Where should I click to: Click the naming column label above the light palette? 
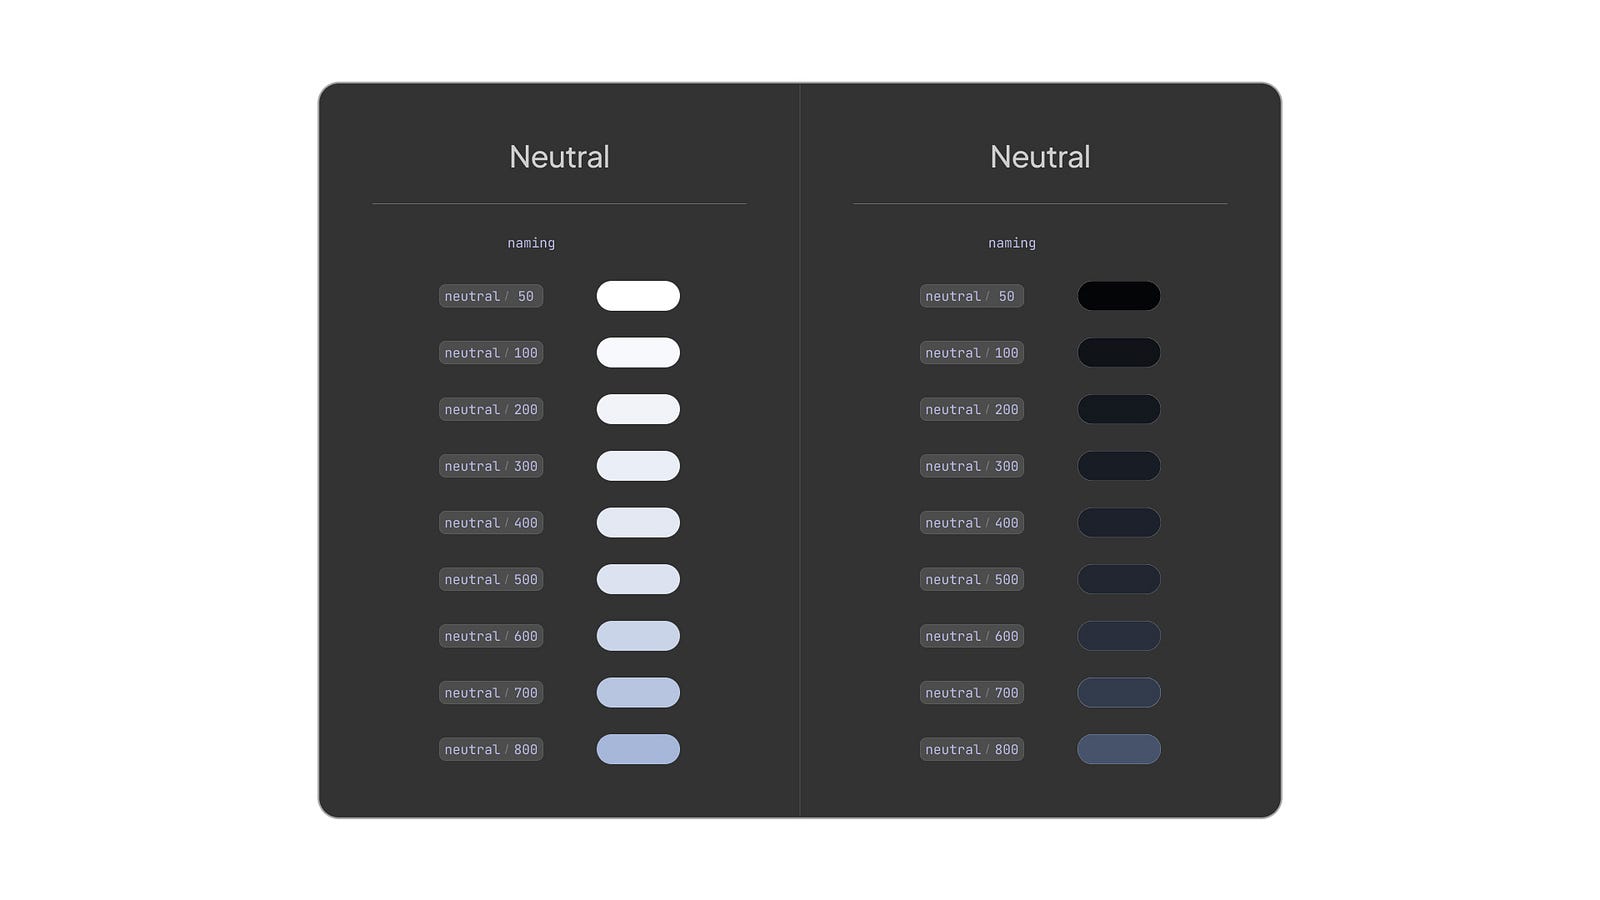click(531, 243)
